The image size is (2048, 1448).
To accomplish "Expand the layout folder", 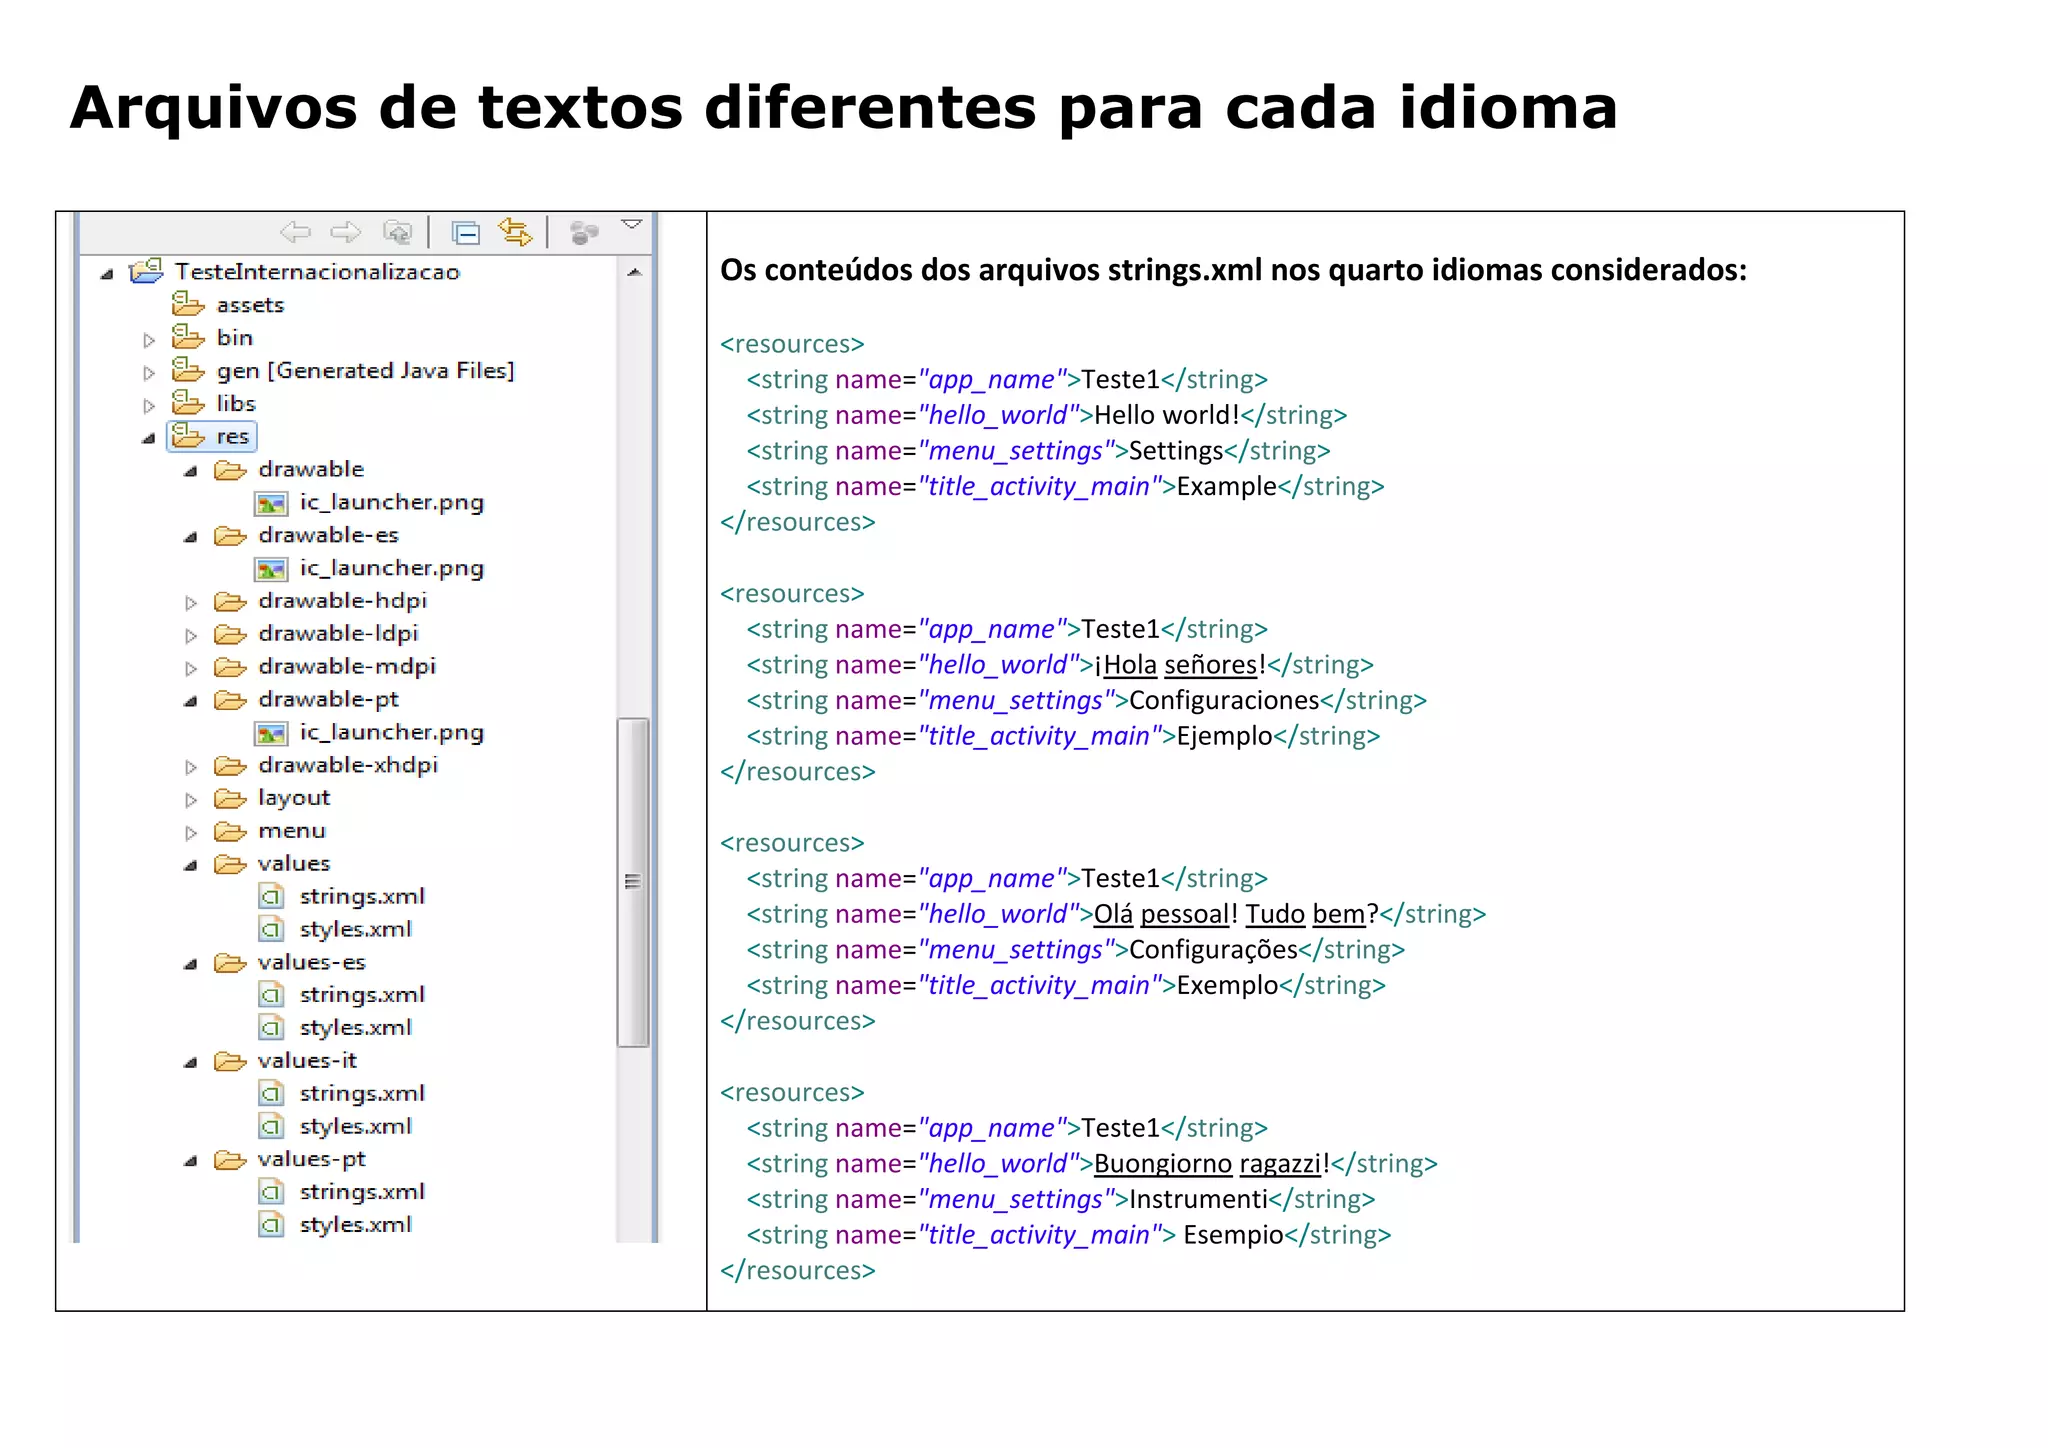I will [191, 800].
